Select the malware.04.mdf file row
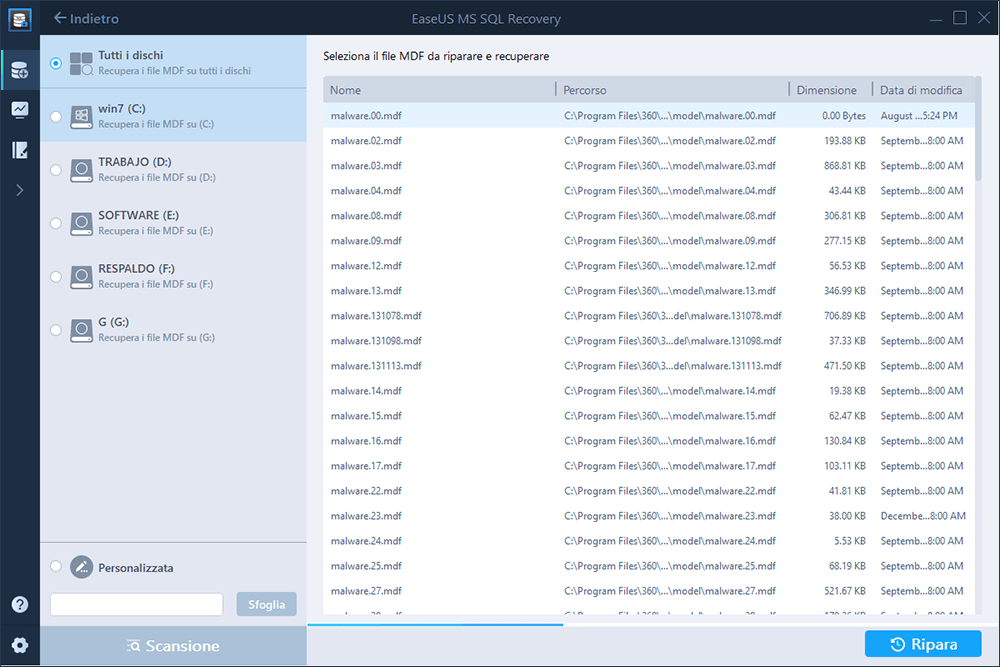The width and height of the screenshot is (1000, 667). click(x=649, y=191)
